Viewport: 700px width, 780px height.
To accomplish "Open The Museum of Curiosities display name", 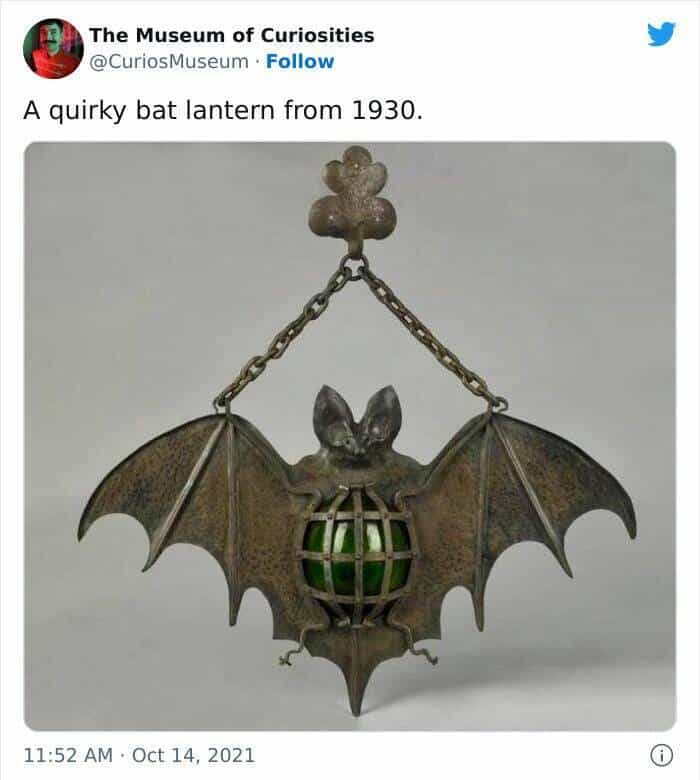I will pyautogui.click(x=231, y=35).
